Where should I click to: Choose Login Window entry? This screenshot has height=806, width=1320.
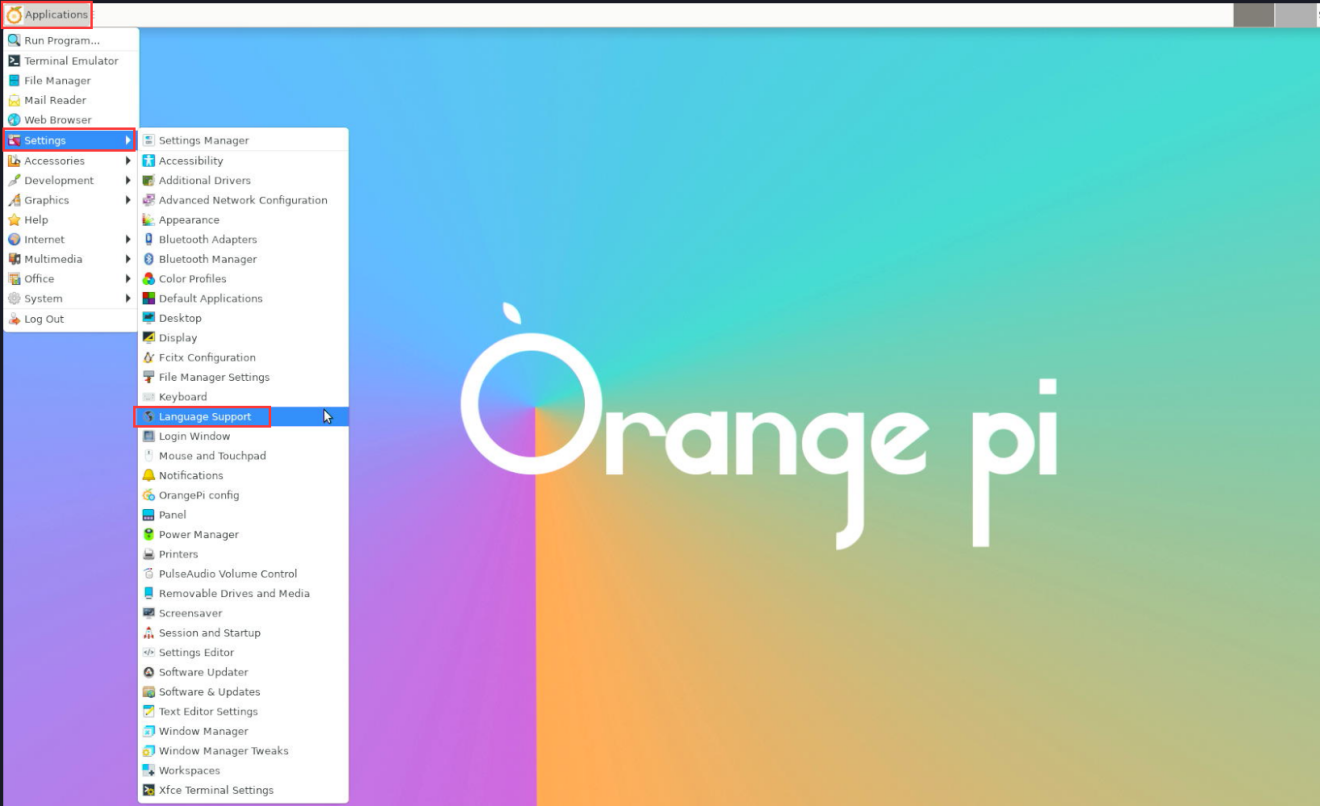[x=243, y=436]
